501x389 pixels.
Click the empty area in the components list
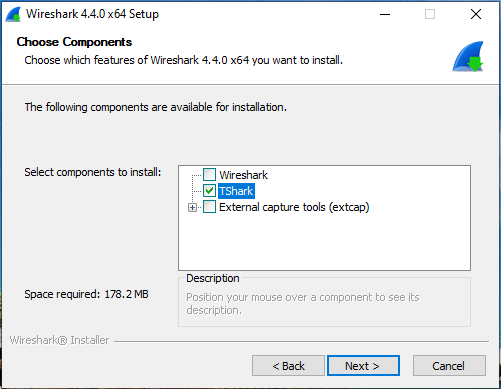click(x=324, y=243)
